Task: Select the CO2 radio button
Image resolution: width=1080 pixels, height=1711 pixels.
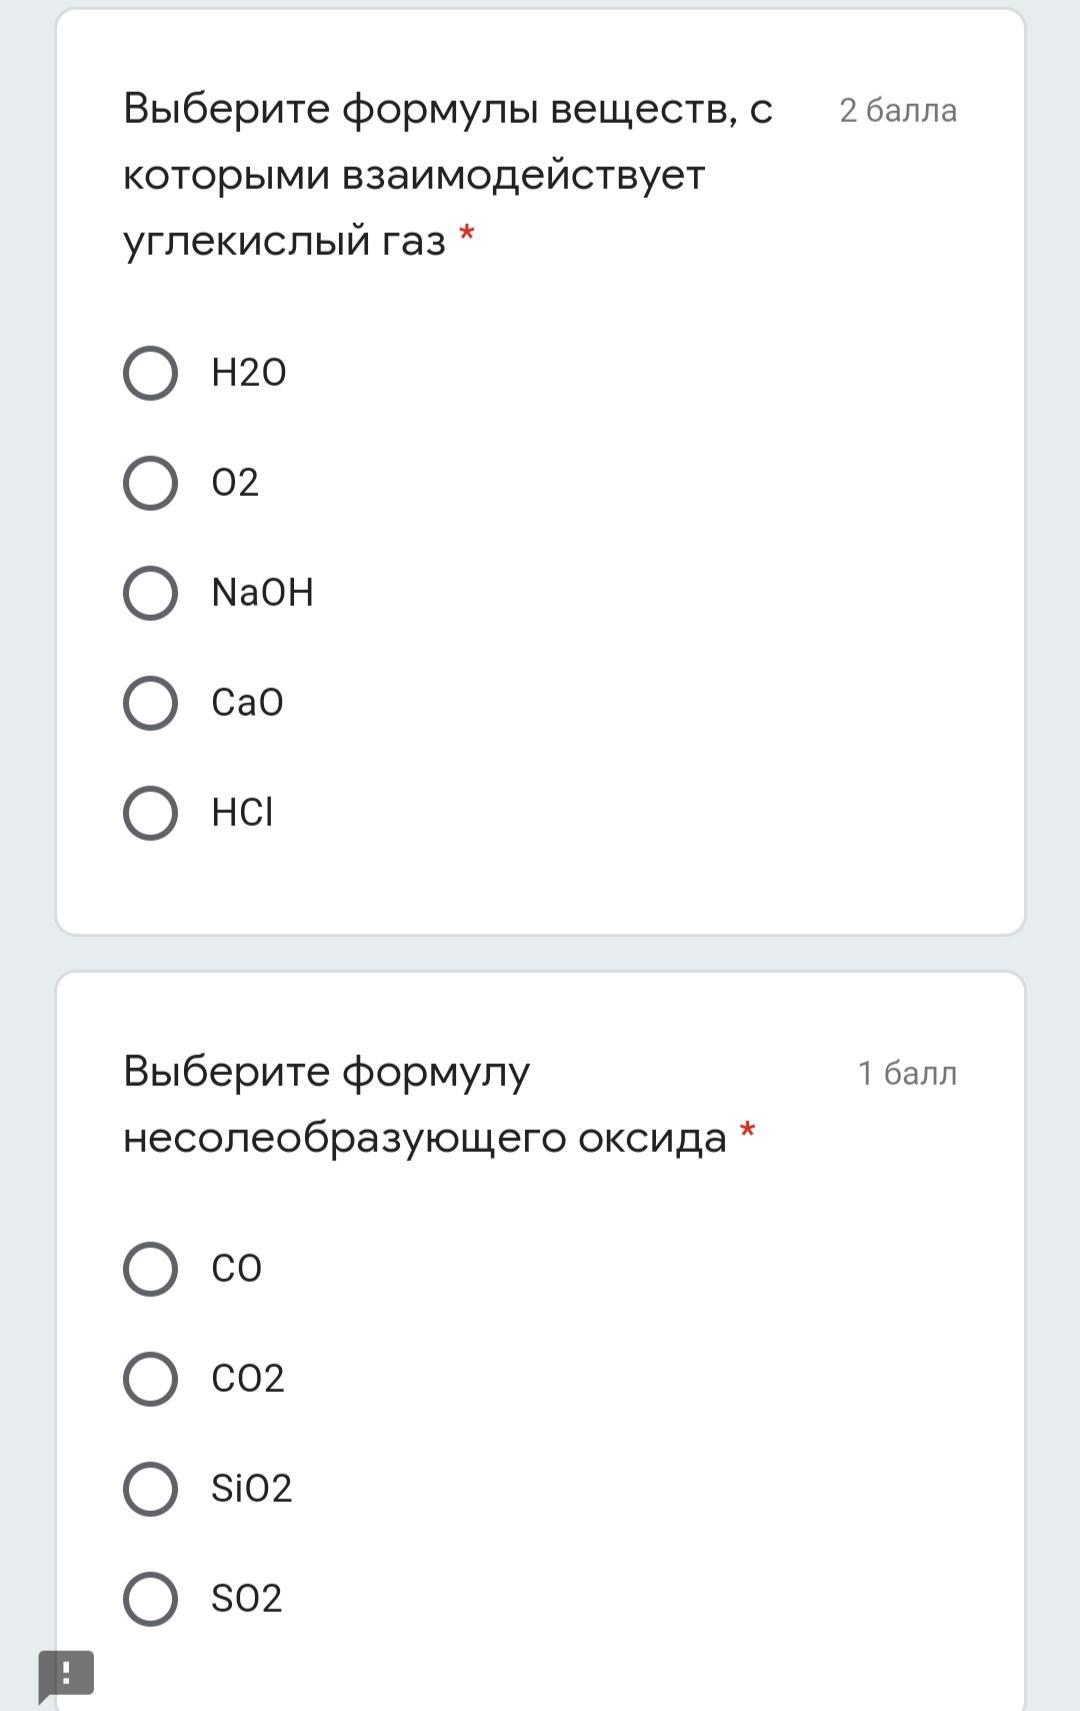Action: point(150,1379)
